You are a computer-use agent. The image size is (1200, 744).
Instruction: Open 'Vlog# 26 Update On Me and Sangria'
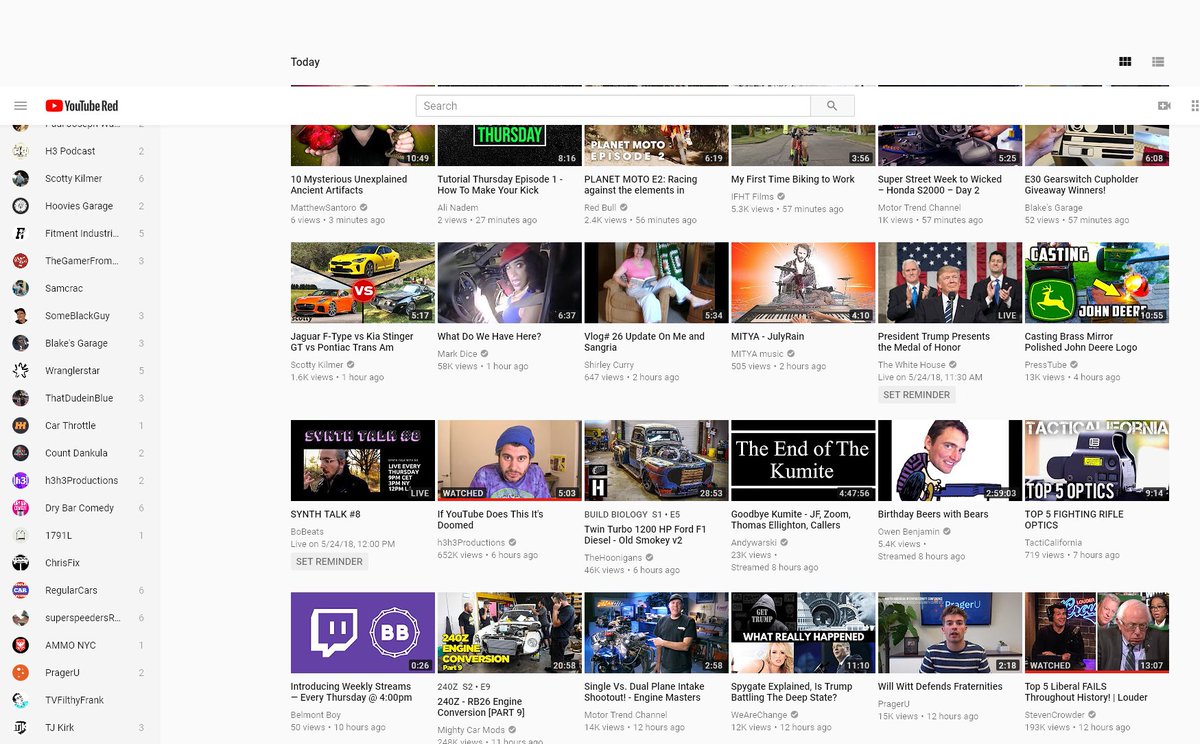[644, 342]
